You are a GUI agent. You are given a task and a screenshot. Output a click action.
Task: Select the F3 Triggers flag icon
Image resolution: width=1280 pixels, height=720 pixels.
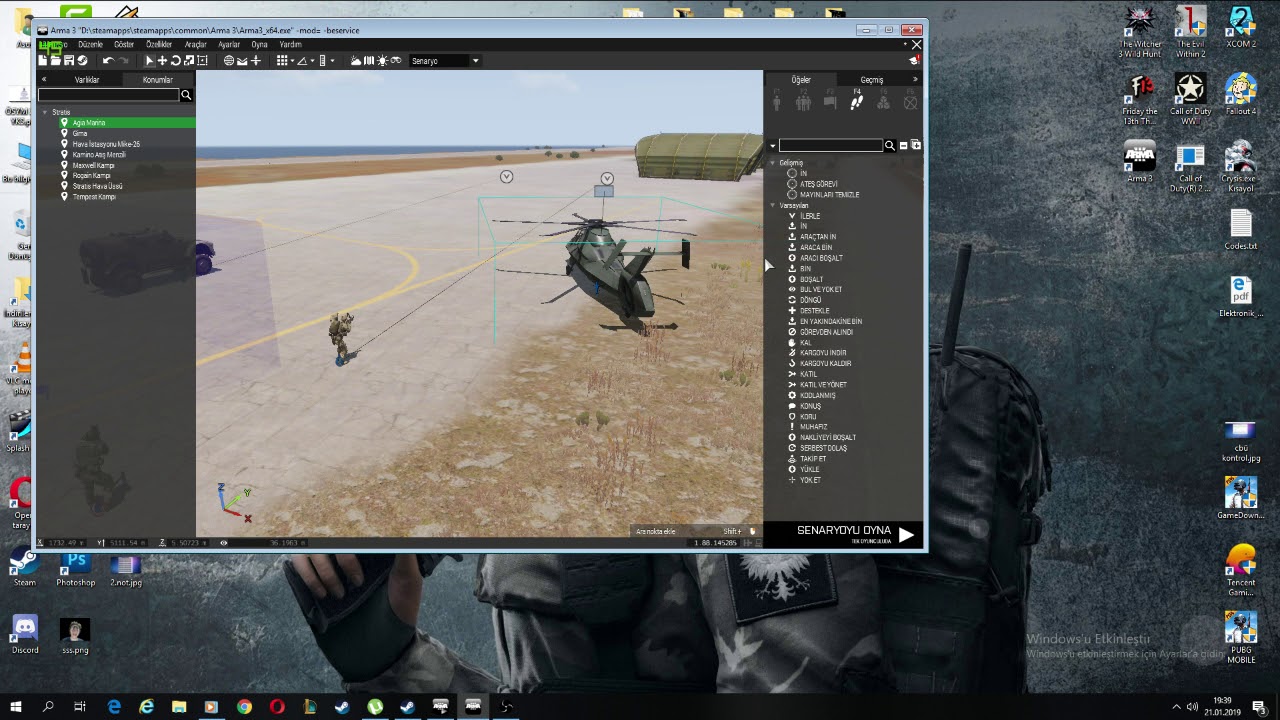point(830,101)
